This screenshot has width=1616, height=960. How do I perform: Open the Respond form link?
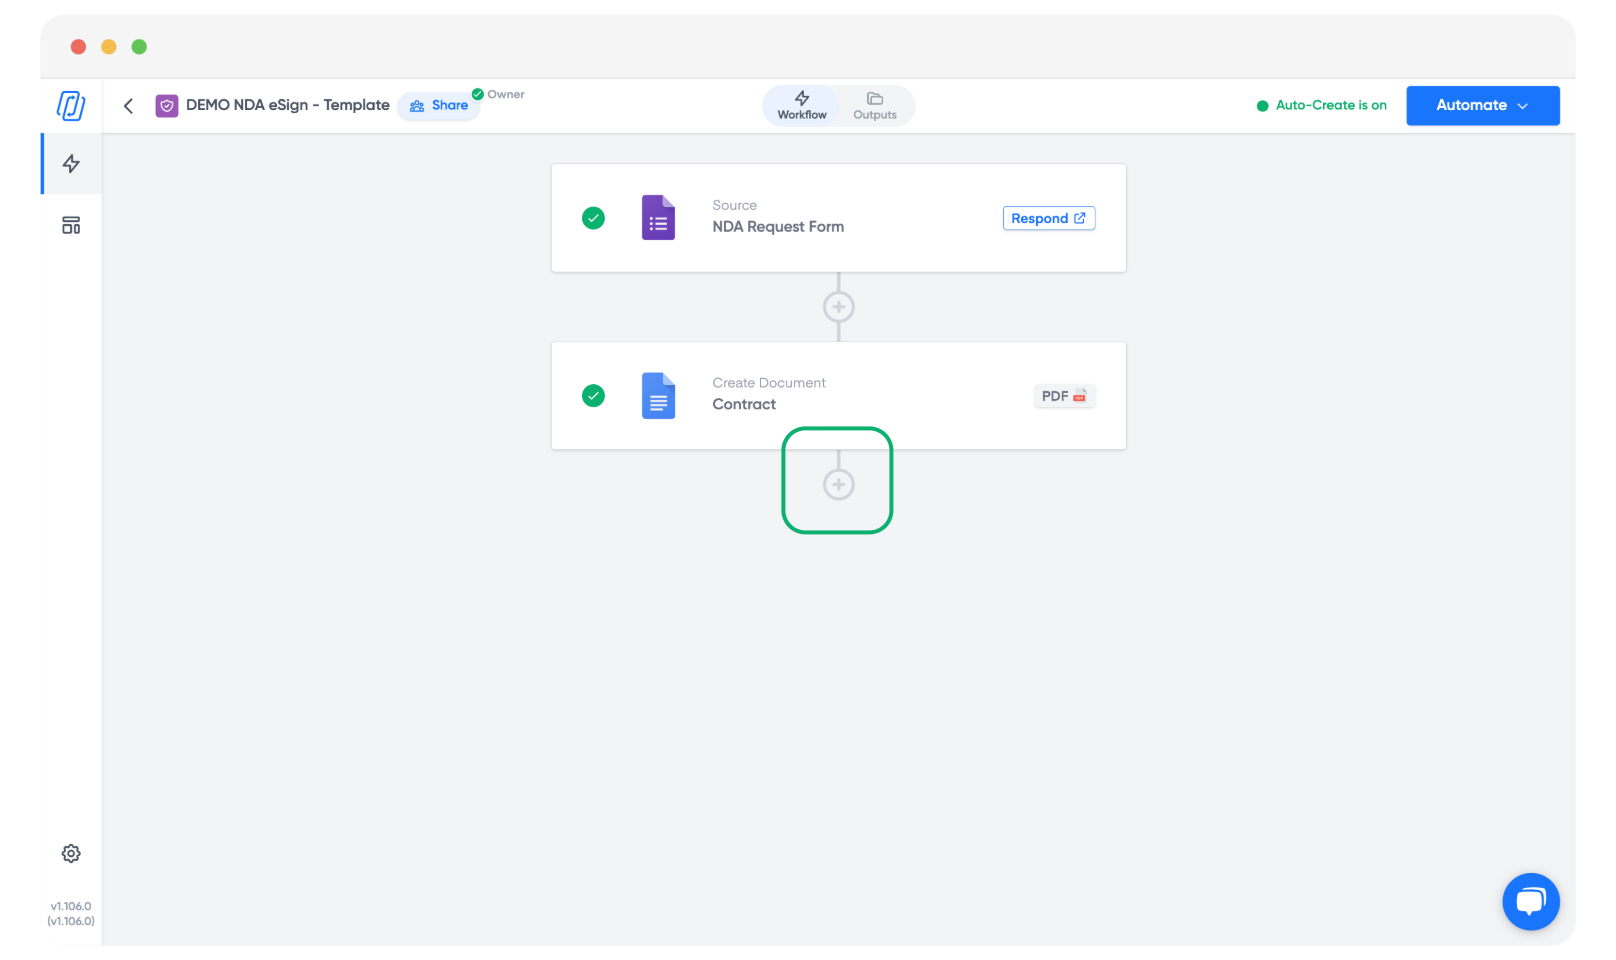click(x=1048, y=218)
